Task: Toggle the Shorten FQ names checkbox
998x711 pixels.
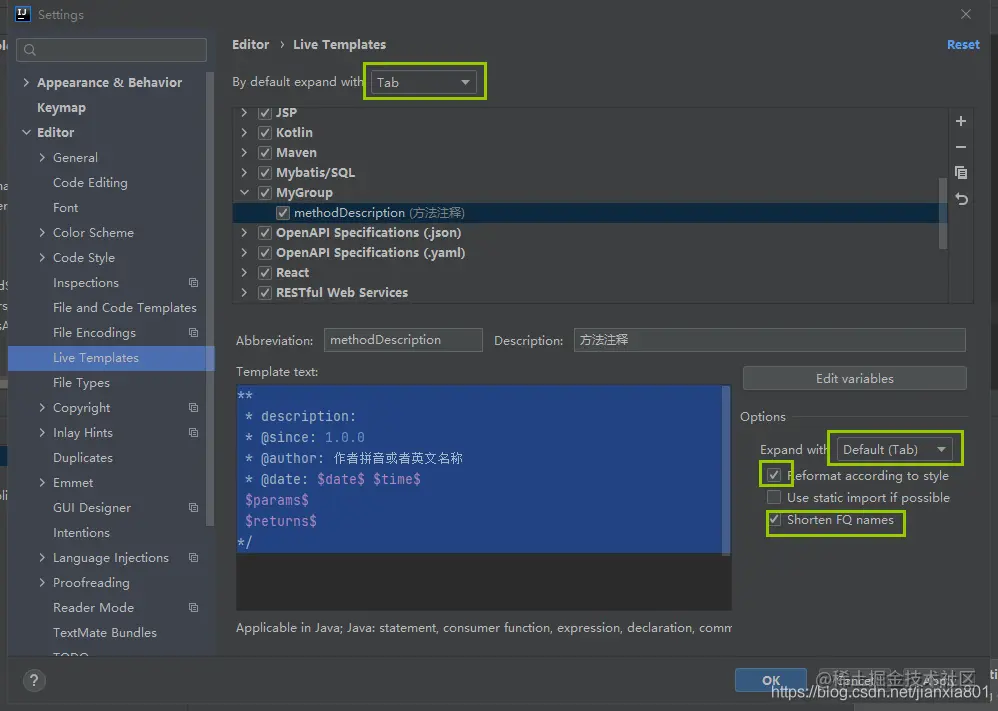Action: (774, 519)
